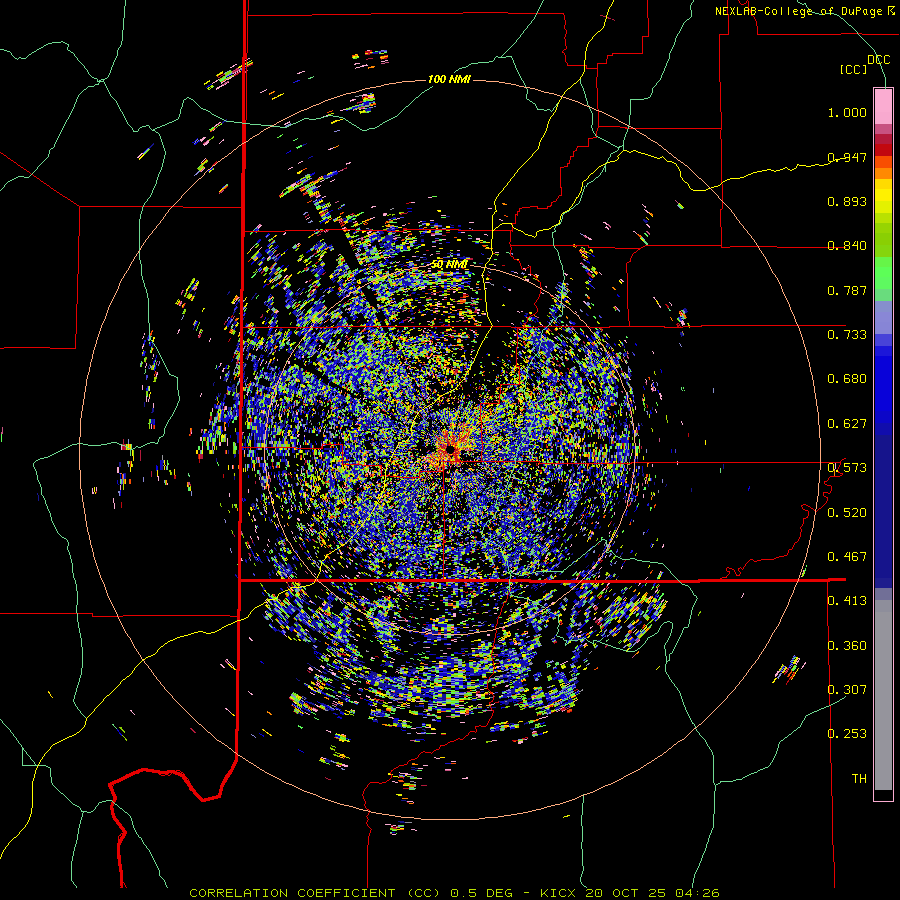Screen dimensions: 900x900
Task: Click the DCC product label above legend
Action: [878, 60]
